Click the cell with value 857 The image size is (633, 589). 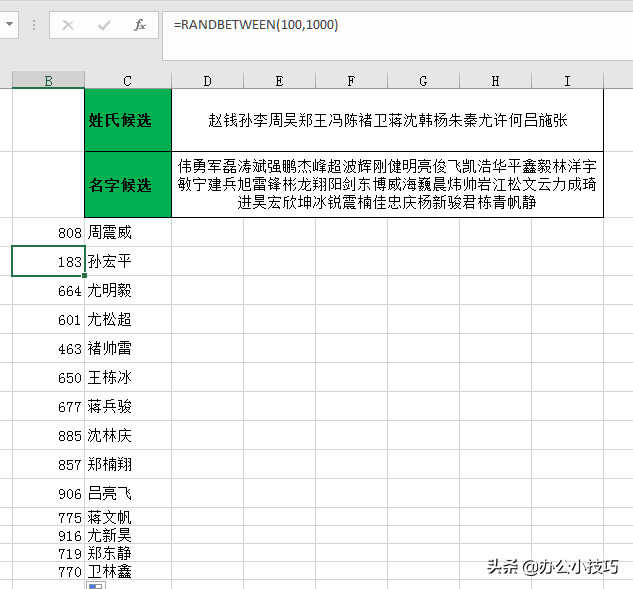[x=48, y=465]
